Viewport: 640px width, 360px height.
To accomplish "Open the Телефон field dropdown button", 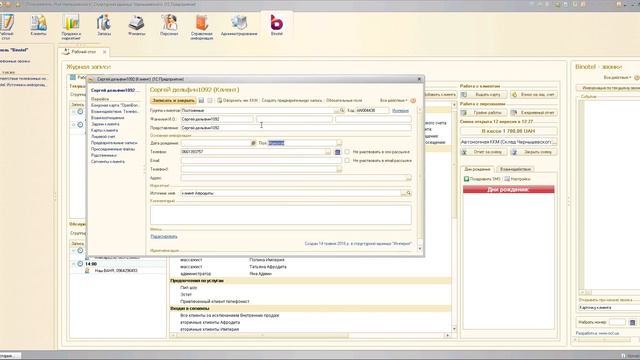I will point(328,152).
